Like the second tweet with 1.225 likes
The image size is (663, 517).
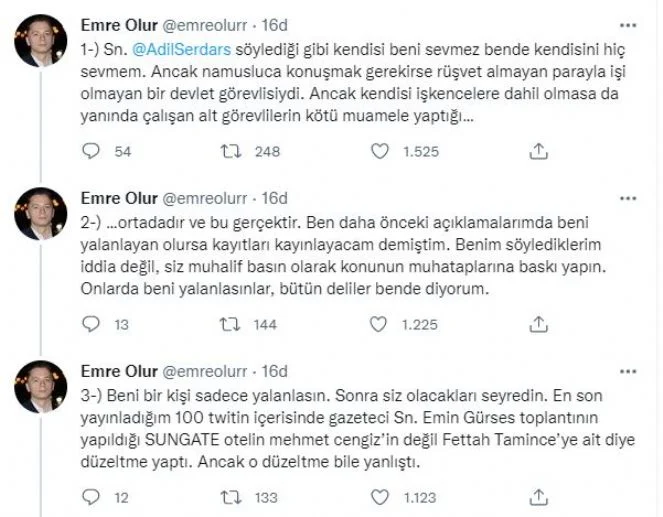coord(378,324)
